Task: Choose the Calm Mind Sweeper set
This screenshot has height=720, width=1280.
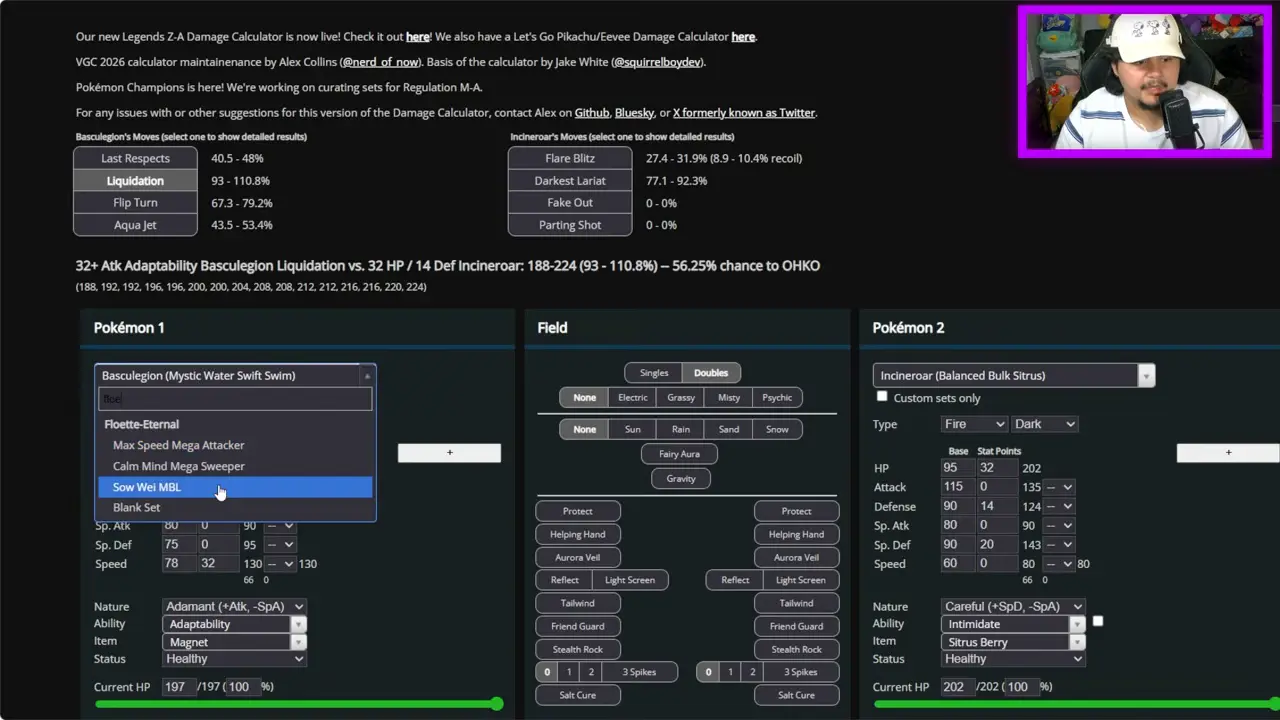Action: [235, 466]
